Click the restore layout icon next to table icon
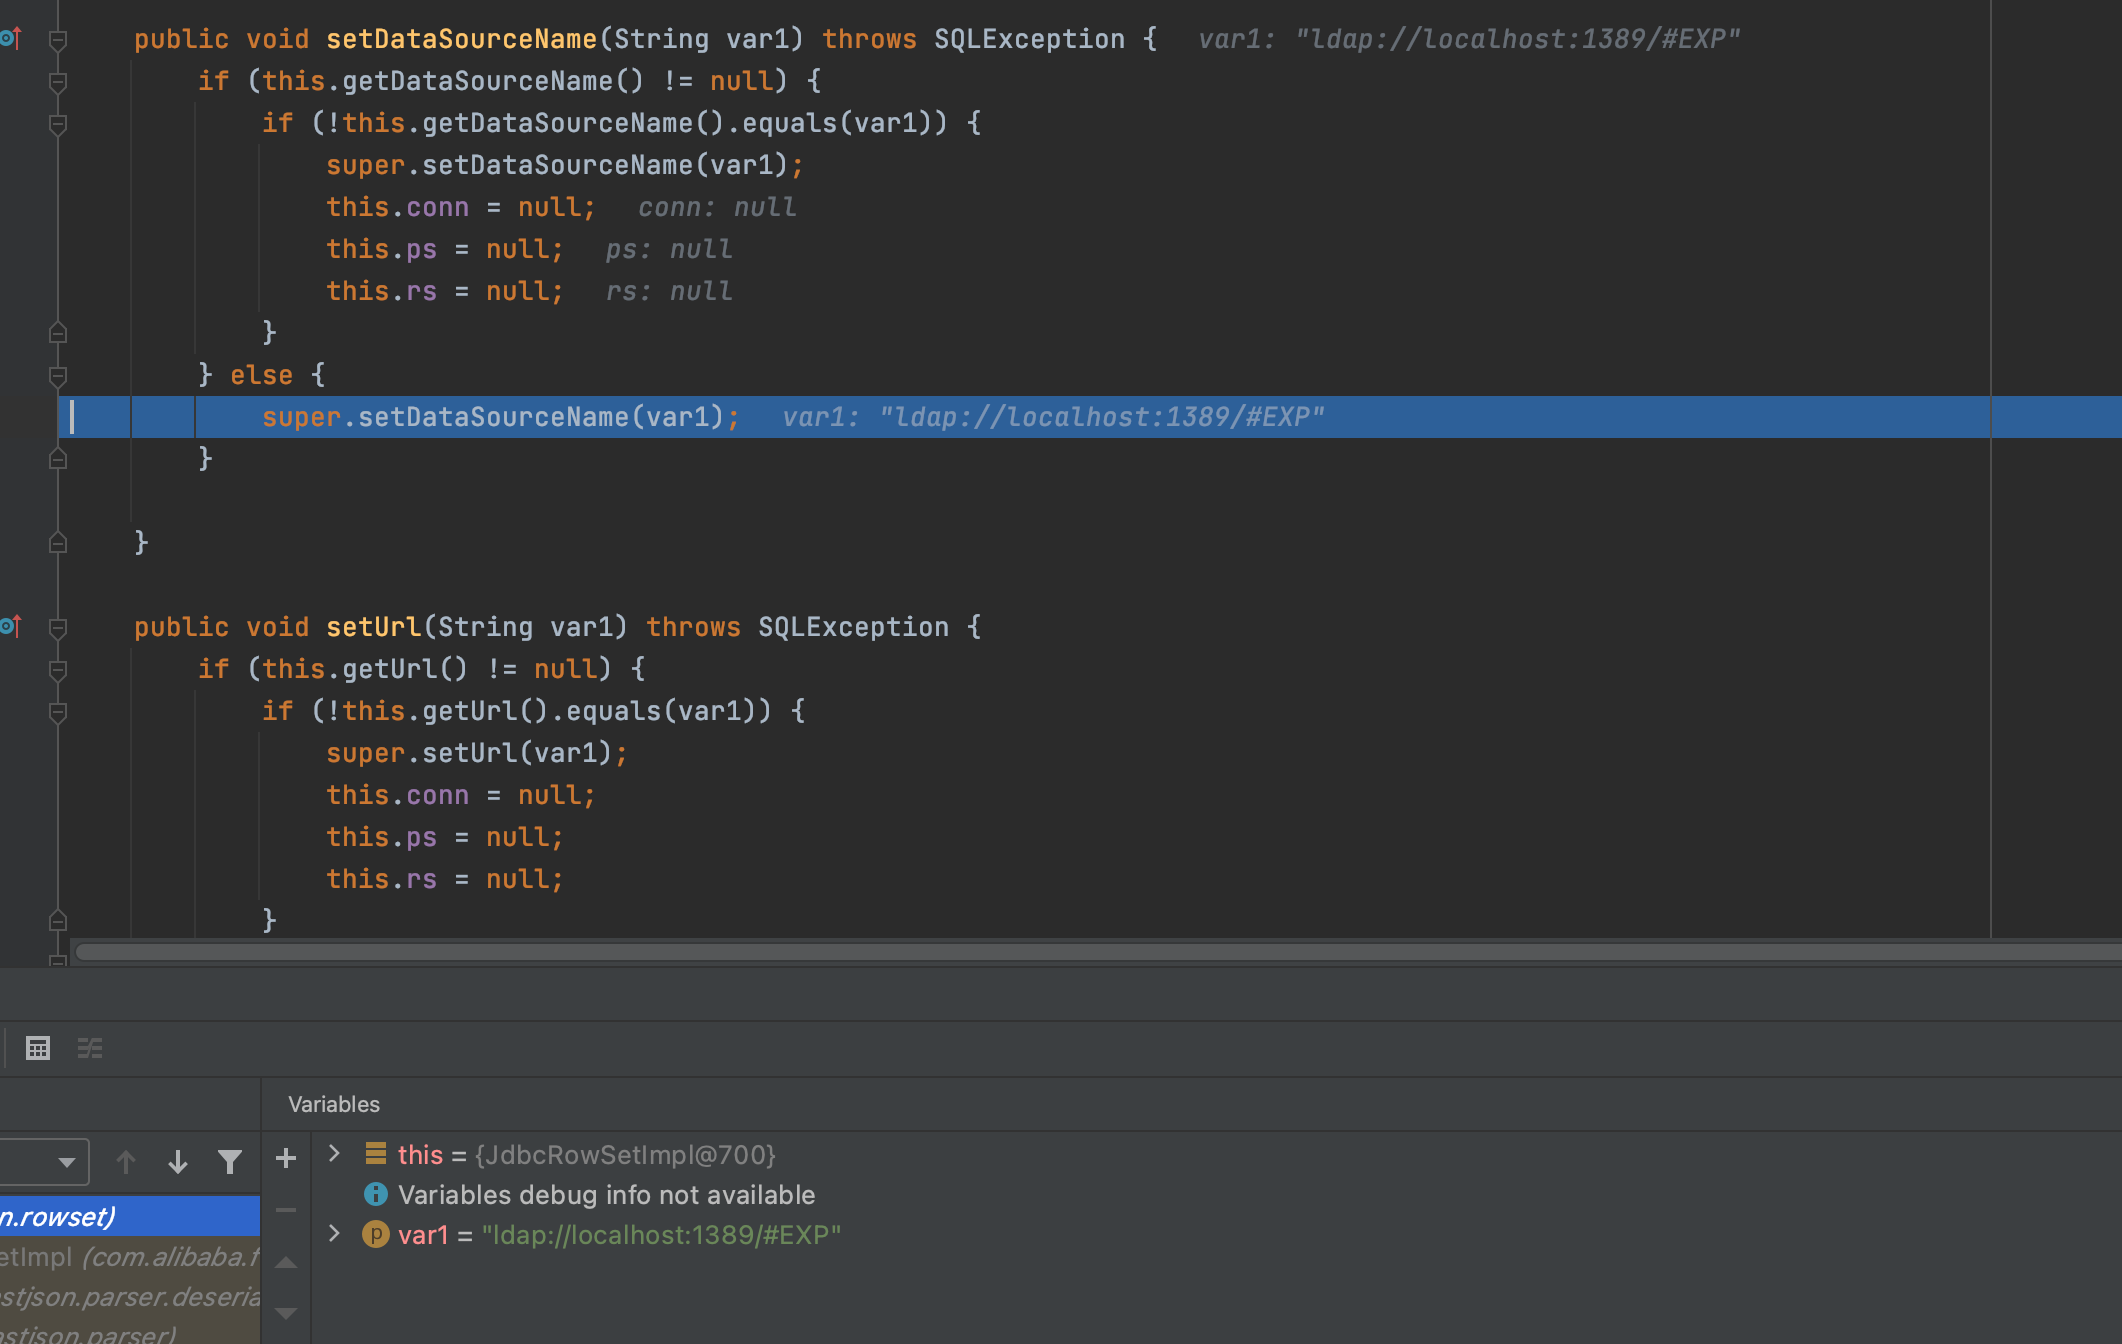2122x1344 pixels. pyautogui.click(x=90, y=1048)
